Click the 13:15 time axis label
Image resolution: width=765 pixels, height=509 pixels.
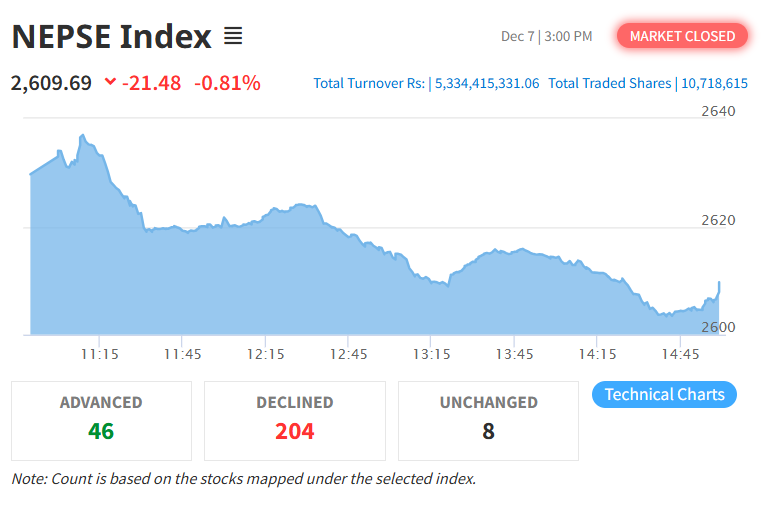[x=431, y=353]
